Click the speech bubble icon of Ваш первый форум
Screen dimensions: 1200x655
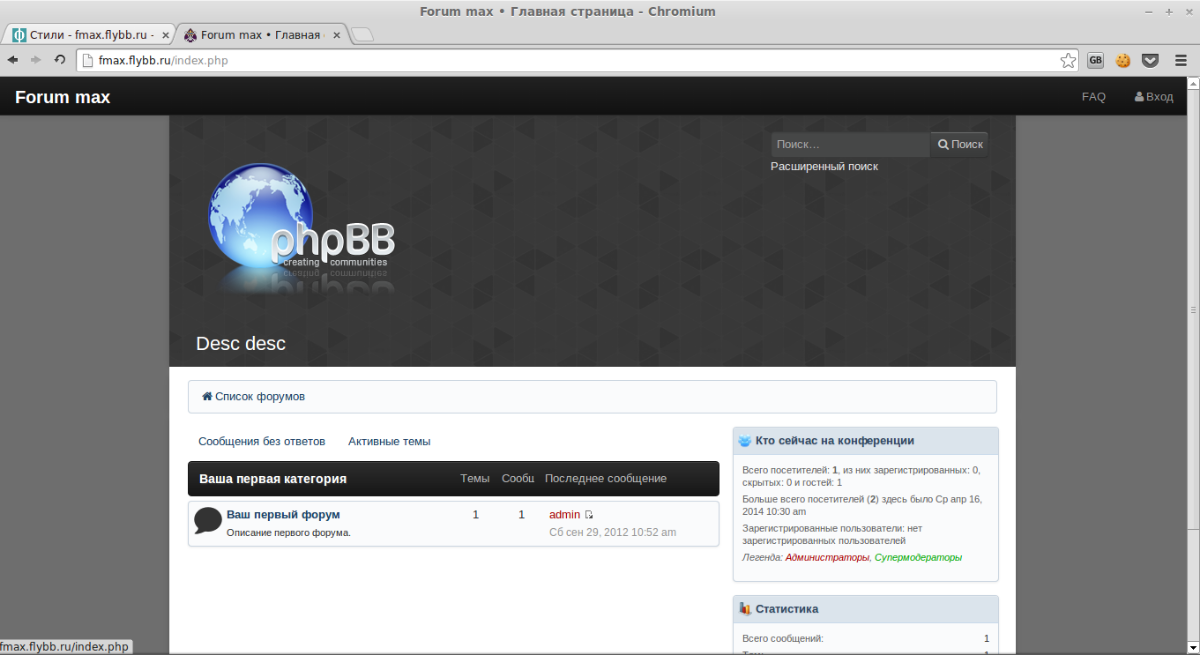click(207, 520)
